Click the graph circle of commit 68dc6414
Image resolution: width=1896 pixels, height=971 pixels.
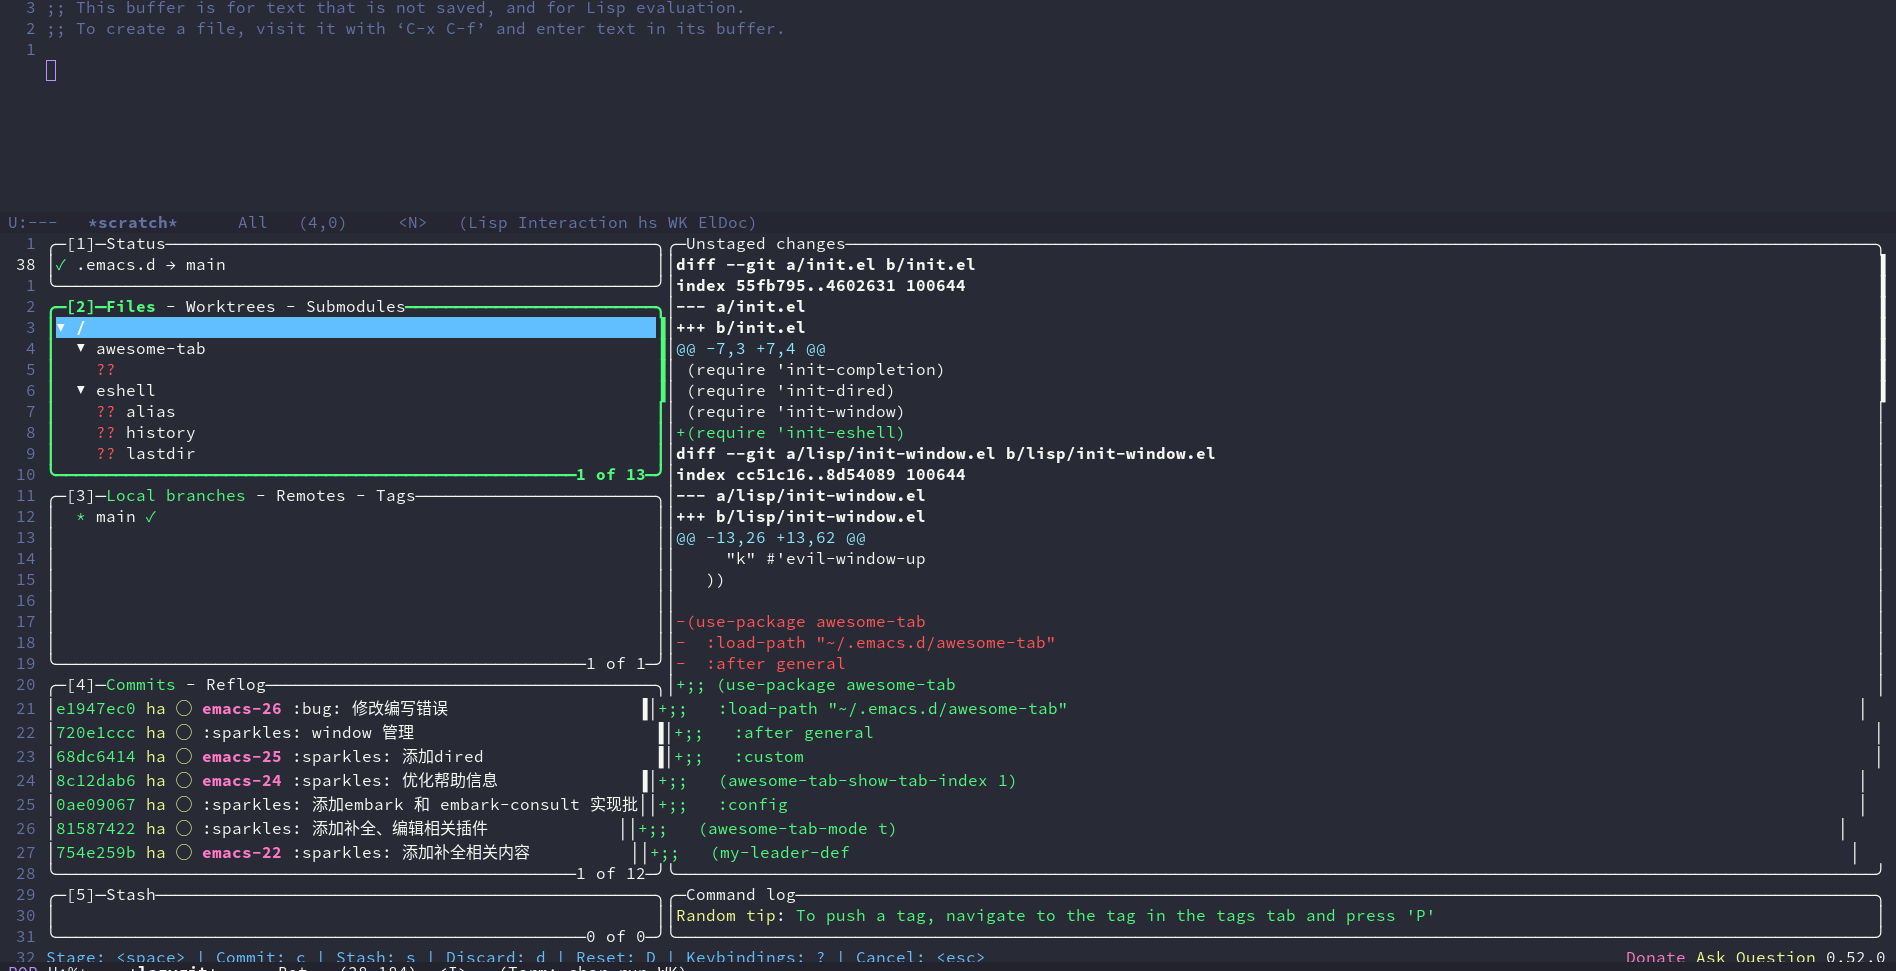click(184, 756)
